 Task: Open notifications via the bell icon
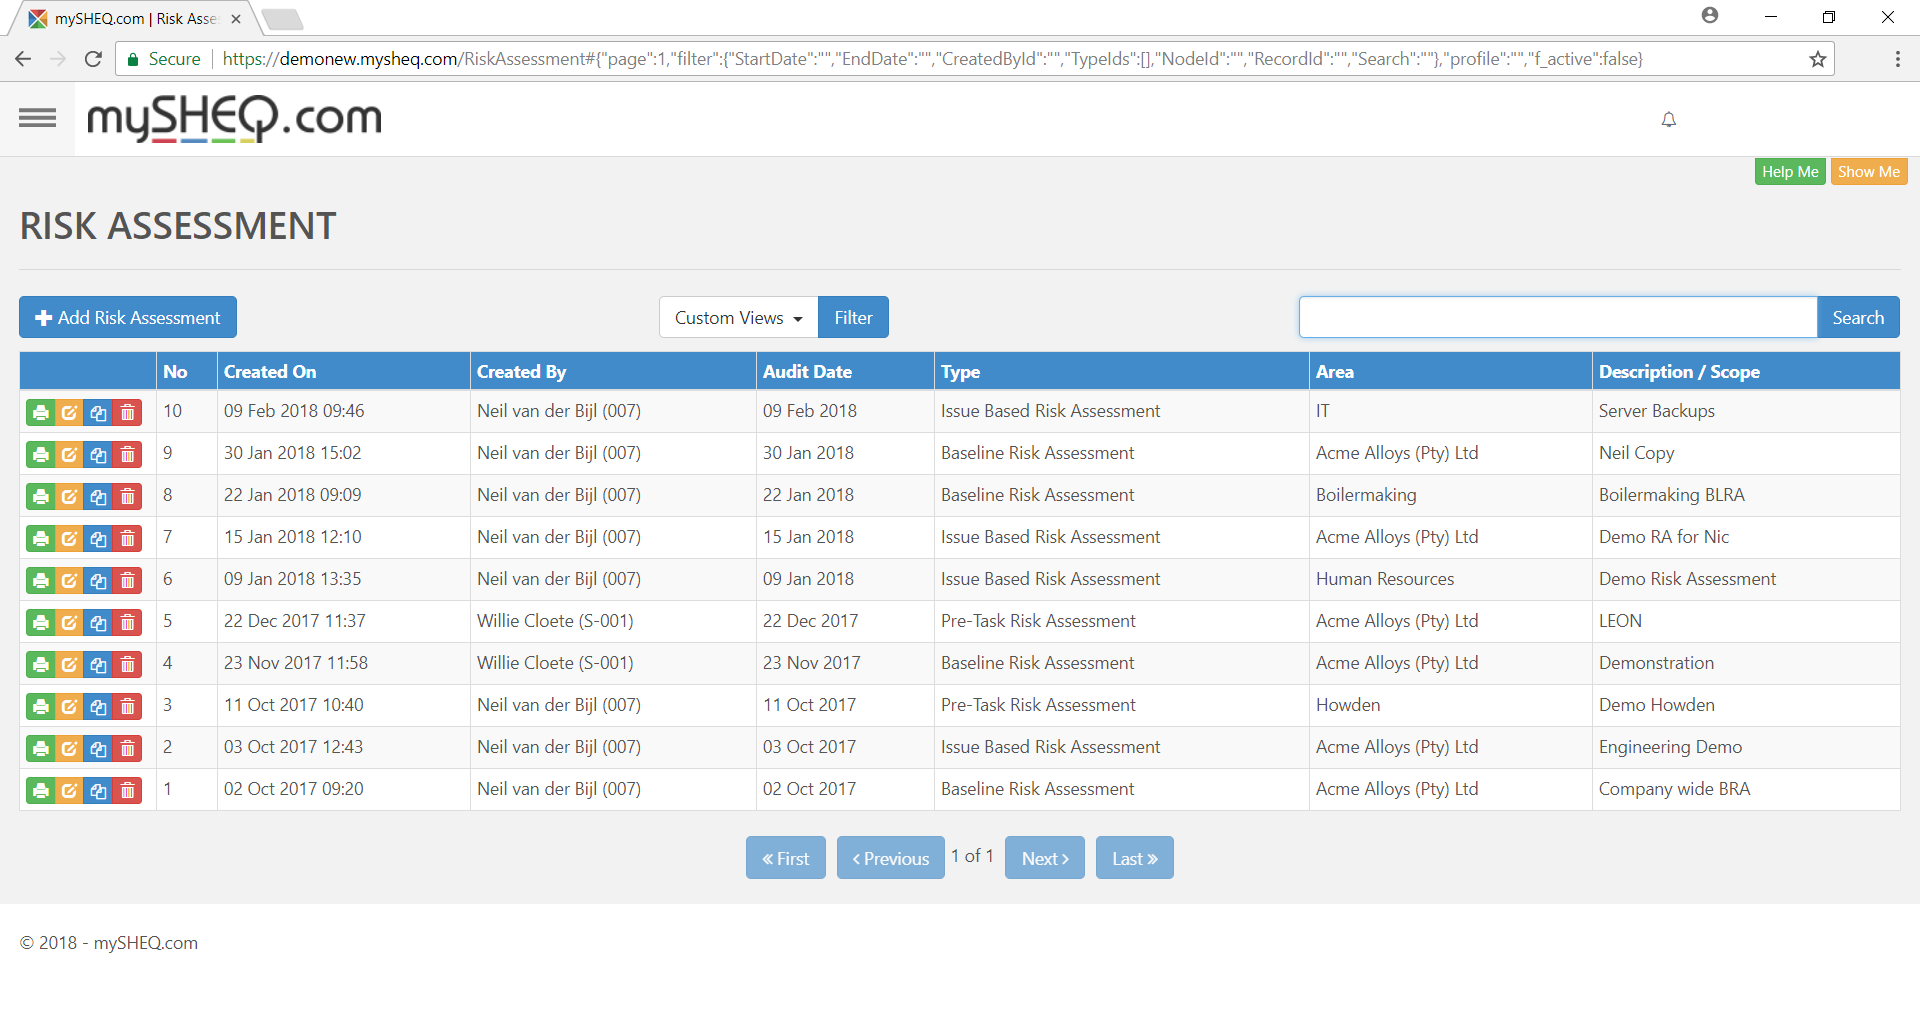coord(1668,119)
